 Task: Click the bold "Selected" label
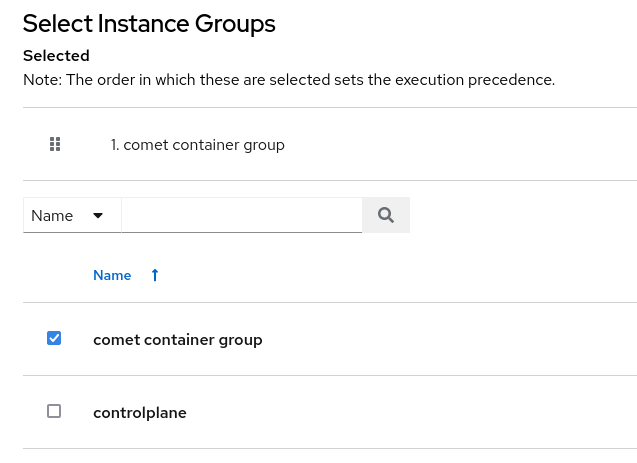56,56
